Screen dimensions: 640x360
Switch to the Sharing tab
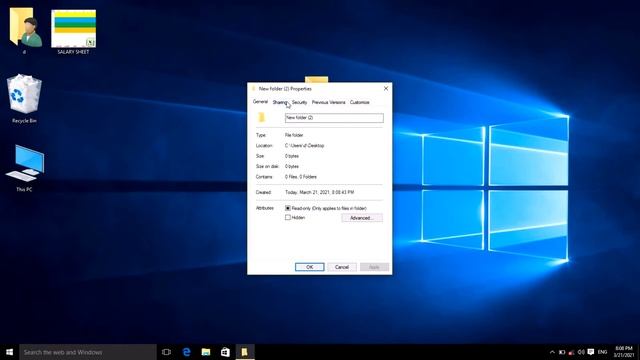[280, 102]
